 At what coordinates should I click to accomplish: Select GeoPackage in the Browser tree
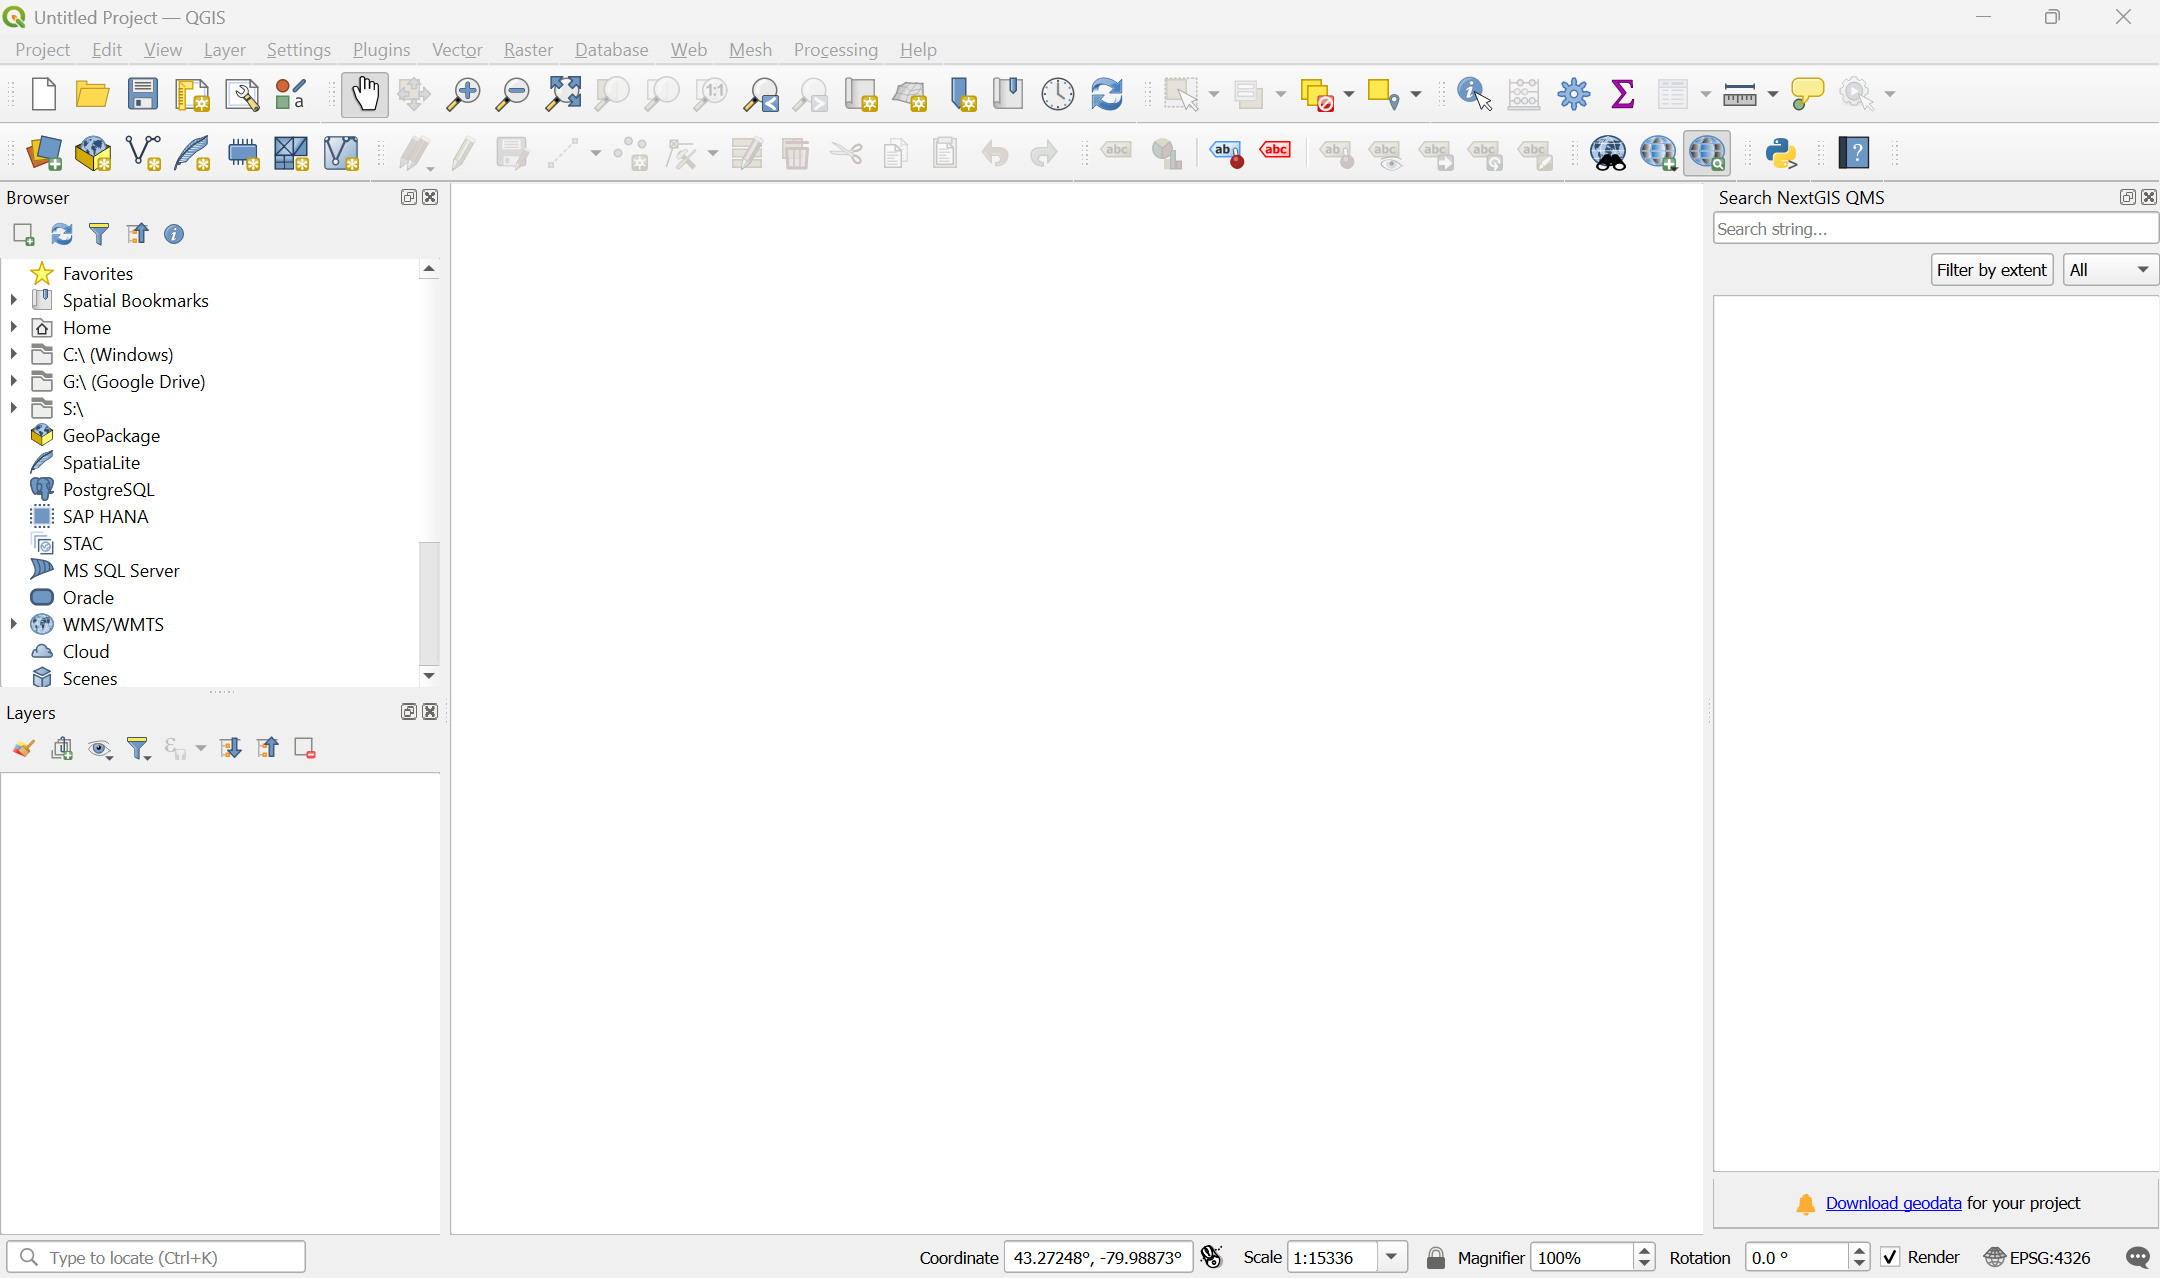coord(111,435)
